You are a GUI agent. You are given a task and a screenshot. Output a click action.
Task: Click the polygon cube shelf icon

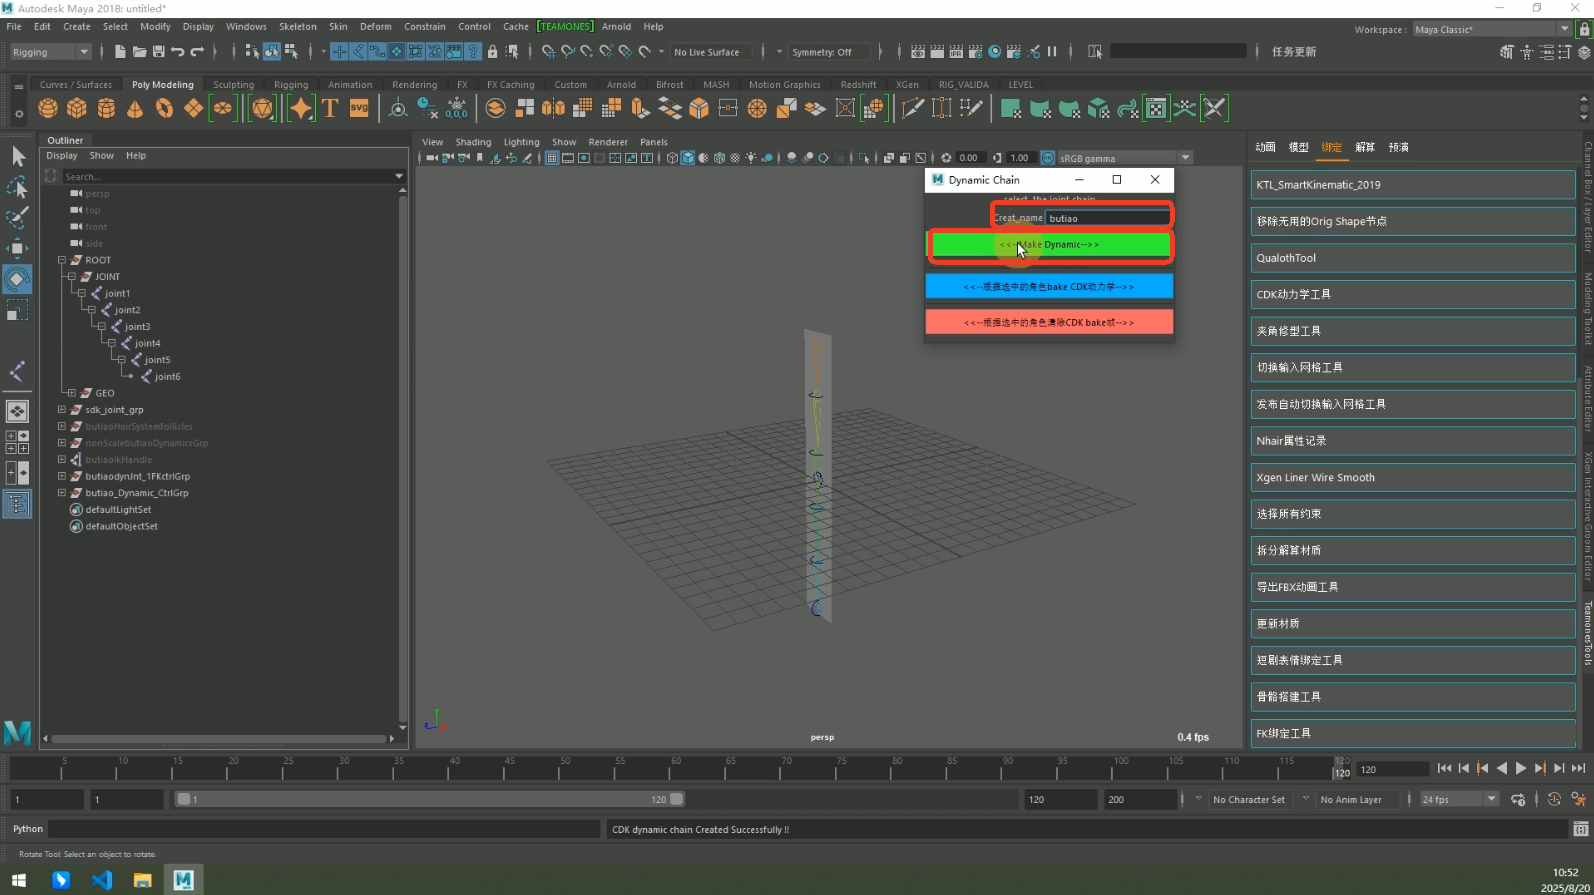(76, 108)
